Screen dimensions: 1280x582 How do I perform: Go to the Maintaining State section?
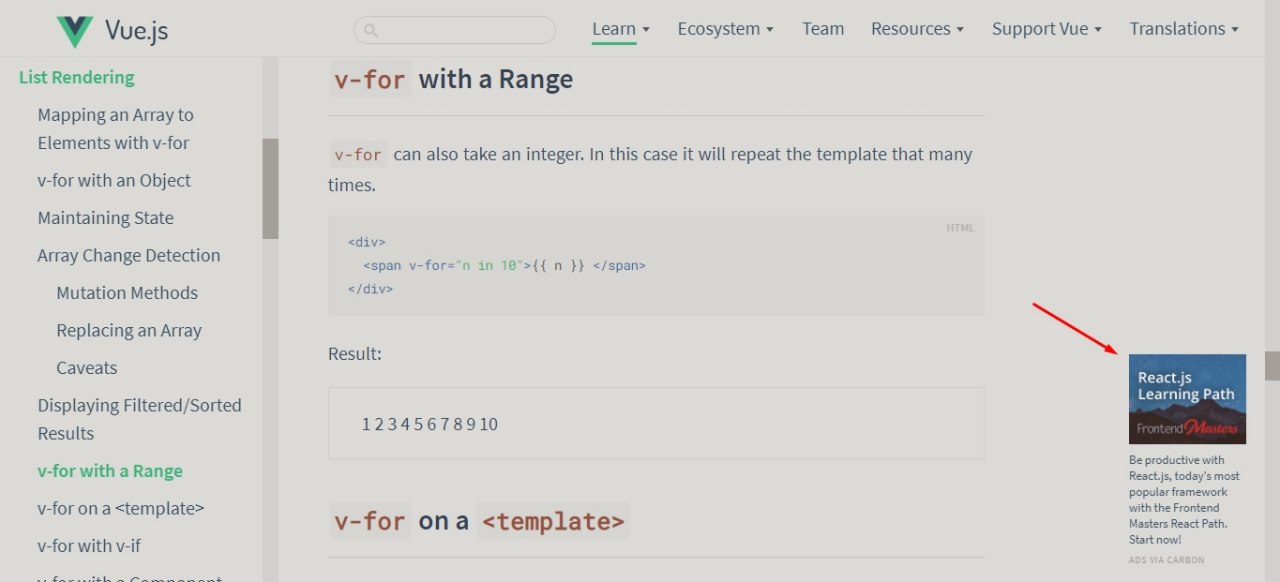click(105, 218)
